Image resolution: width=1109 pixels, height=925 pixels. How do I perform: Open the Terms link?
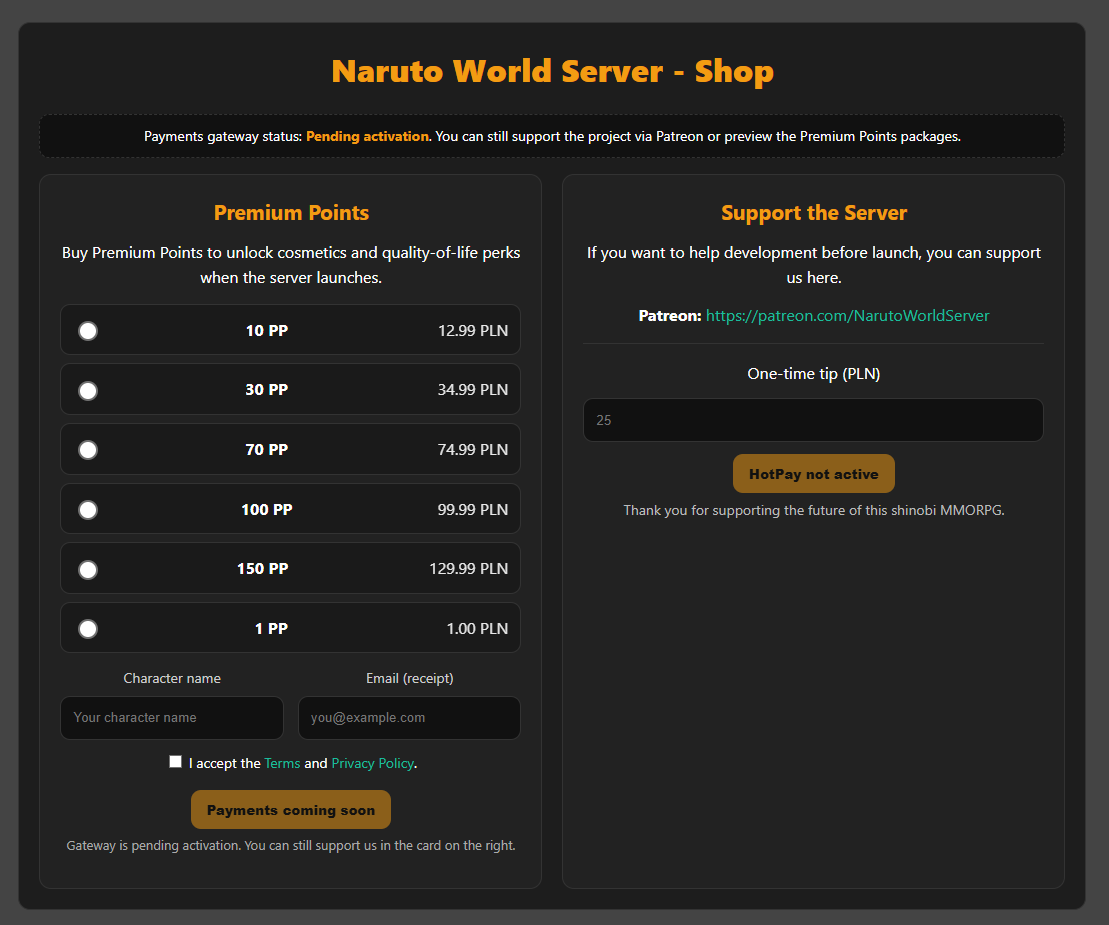click(282, 762)
